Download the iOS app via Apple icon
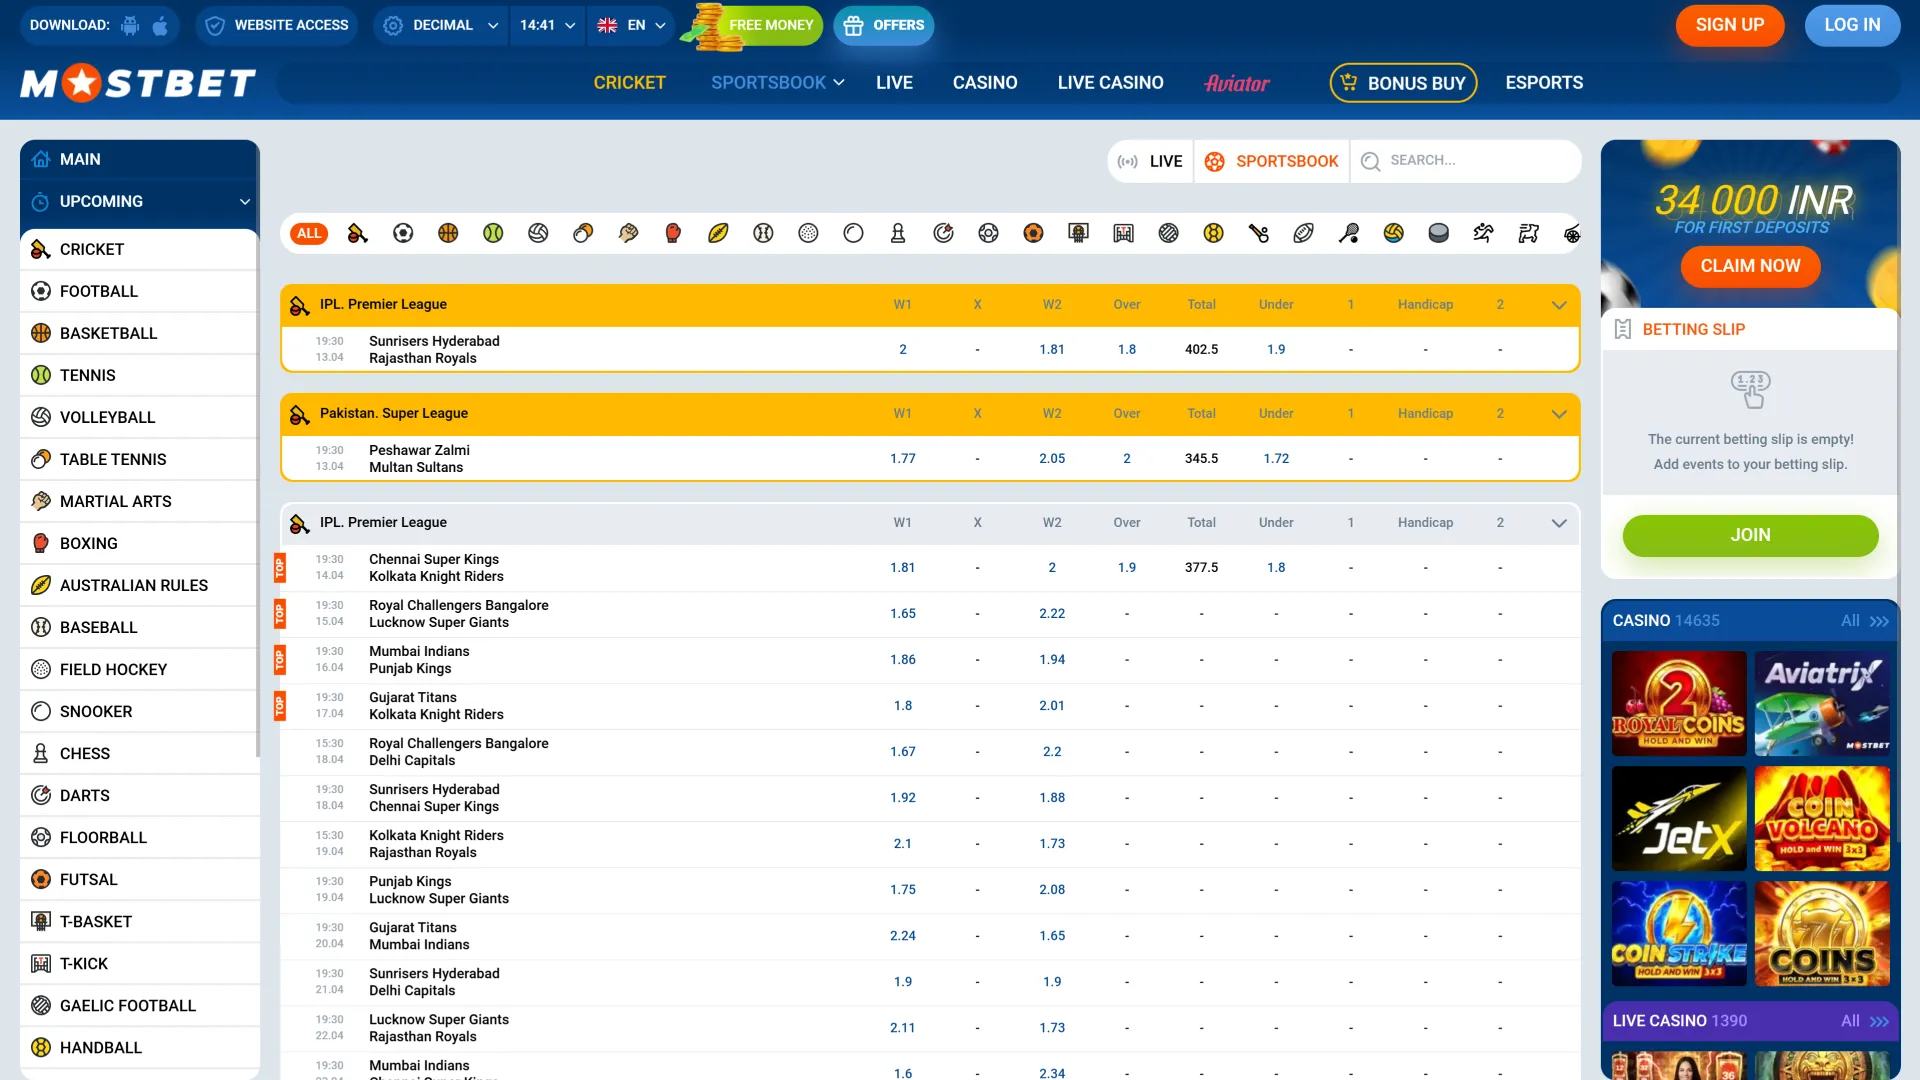This screenshot has width=1920, height=1080. (x=160, y=26)
